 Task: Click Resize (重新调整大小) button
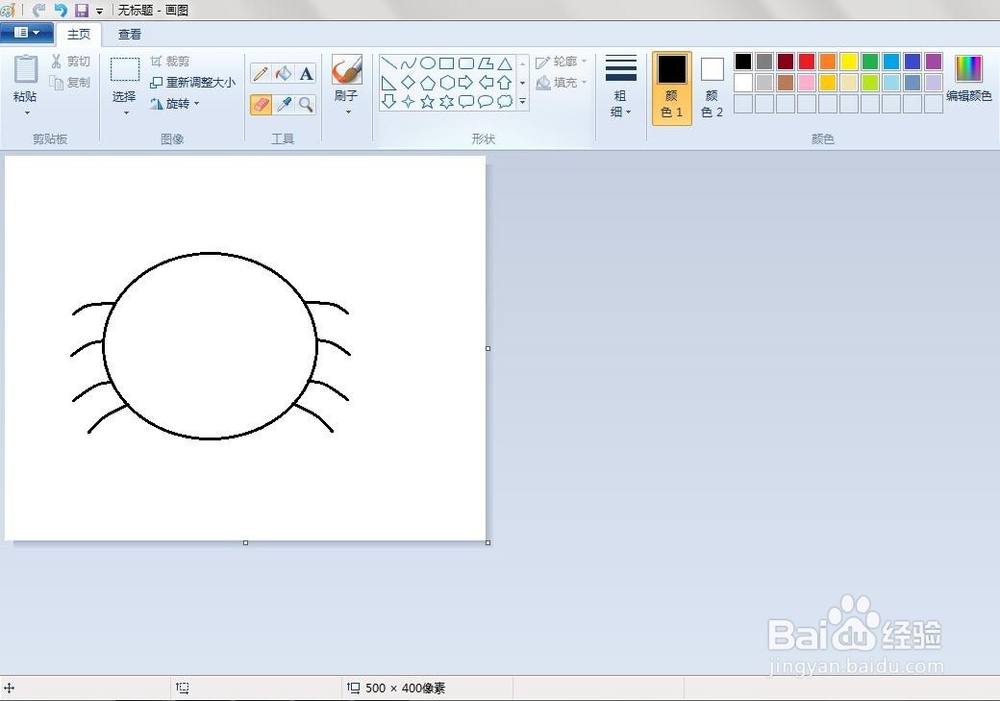click(193, 82)
